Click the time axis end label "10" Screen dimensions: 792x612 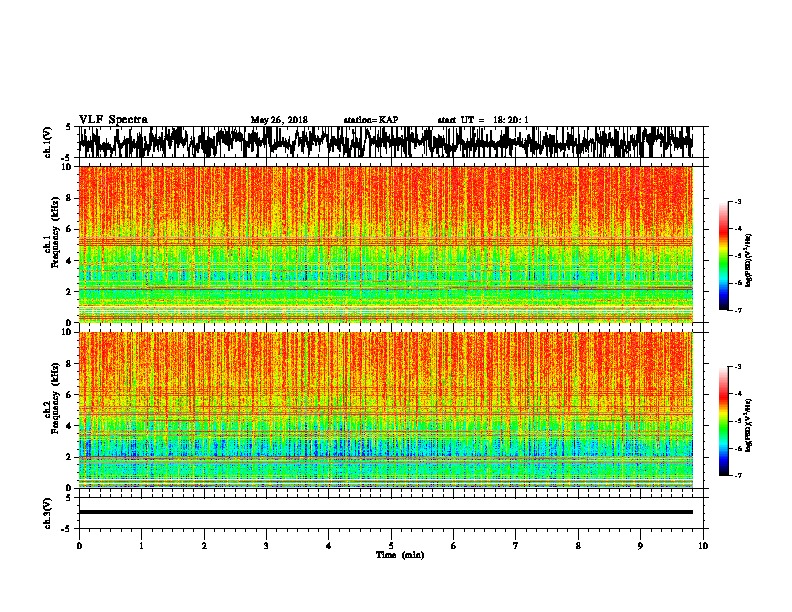703,546
